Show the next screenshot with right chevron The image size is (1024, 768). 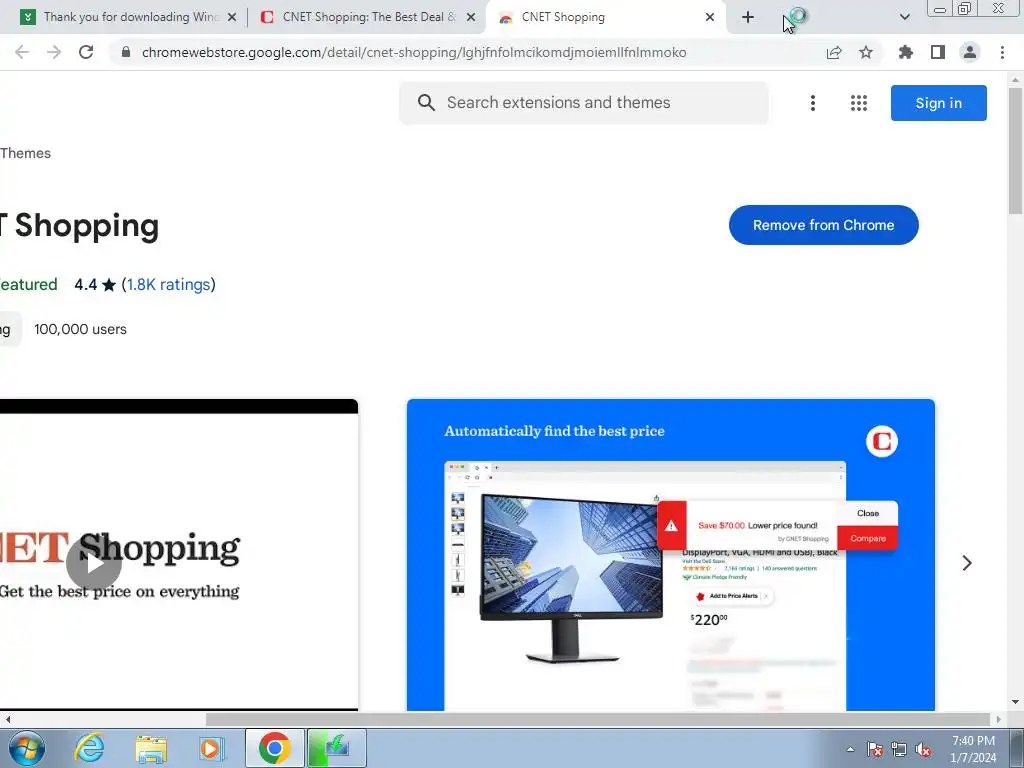(x=967, y=563)
